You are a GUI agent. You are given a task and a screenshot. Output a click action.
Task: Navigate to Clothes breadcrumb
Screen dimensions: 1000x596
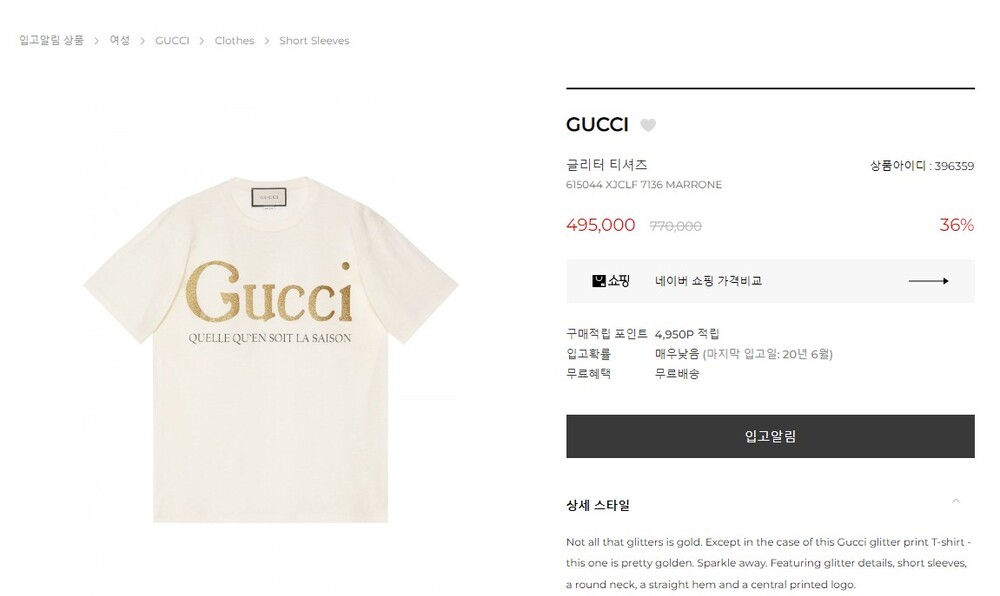click(x=234, y=40)
